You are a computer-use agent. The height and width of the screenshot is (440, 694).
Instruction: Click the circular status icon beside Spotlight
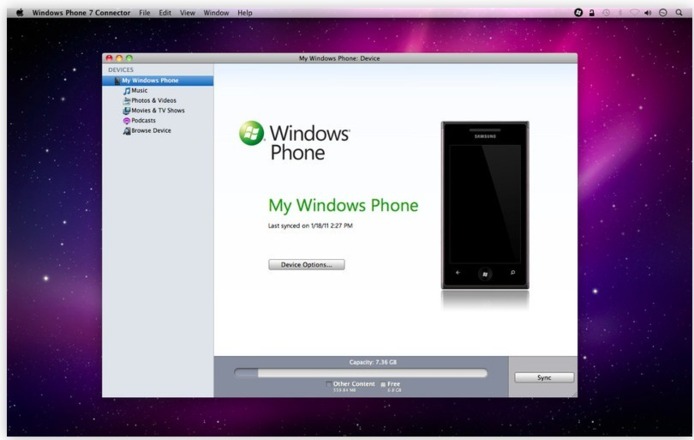[663, 13]
